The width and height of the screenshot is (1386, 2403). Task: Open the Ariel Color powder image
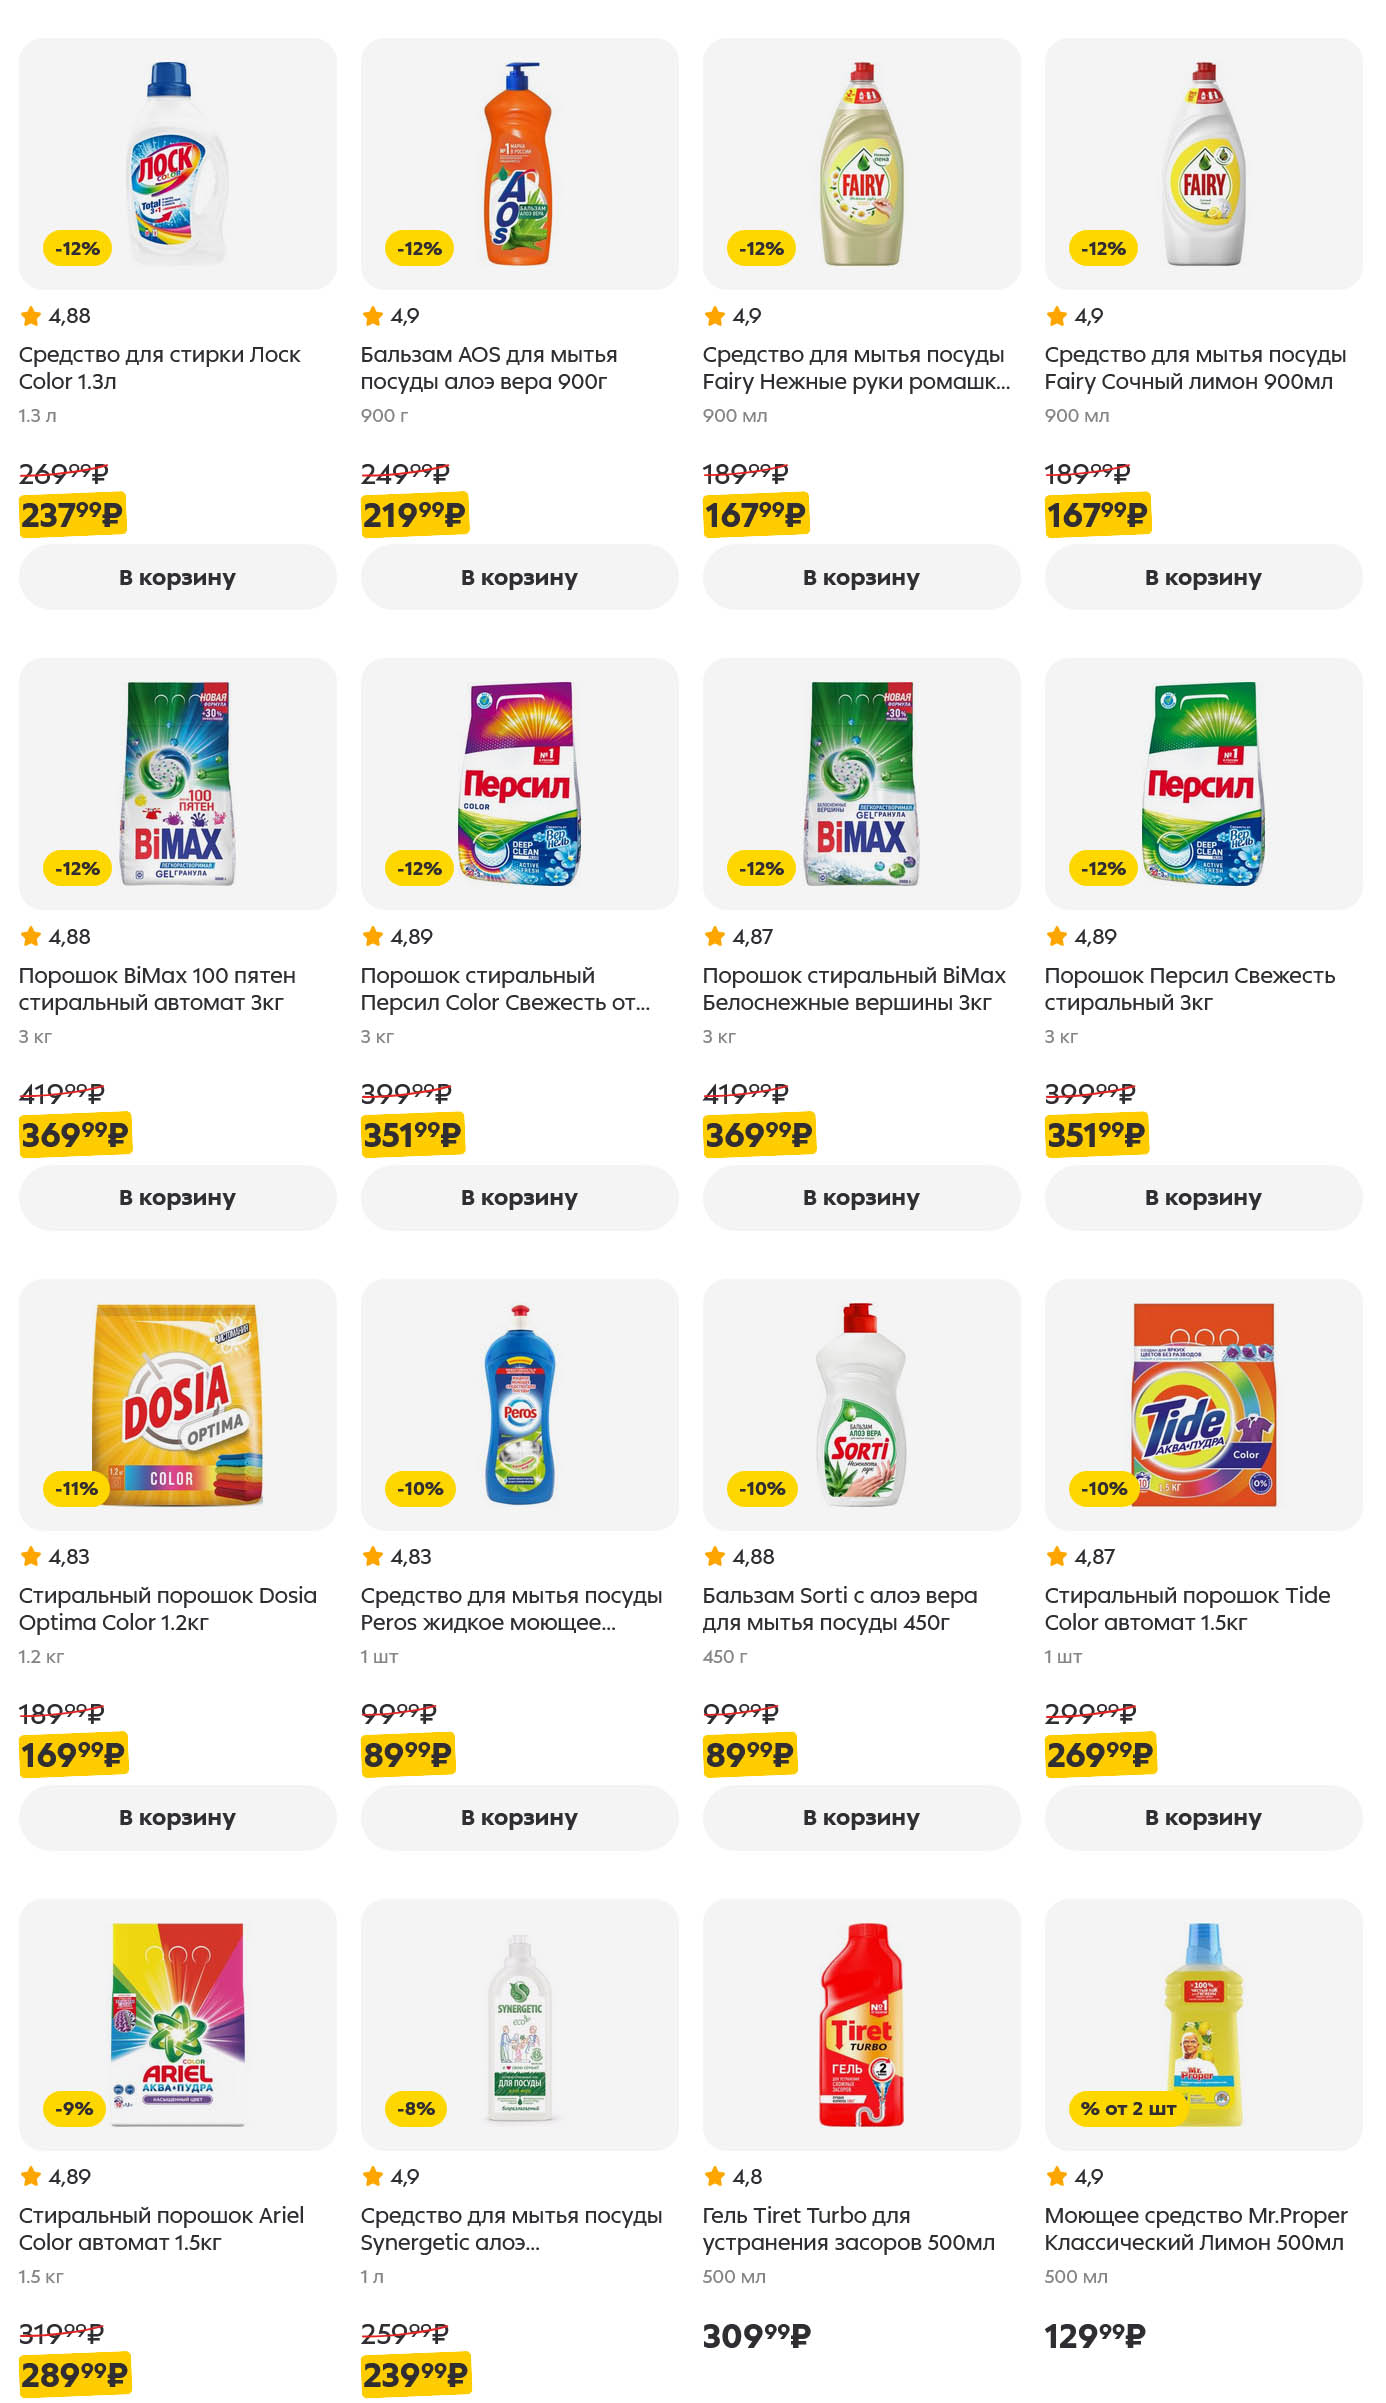[x=177, y=2024]
